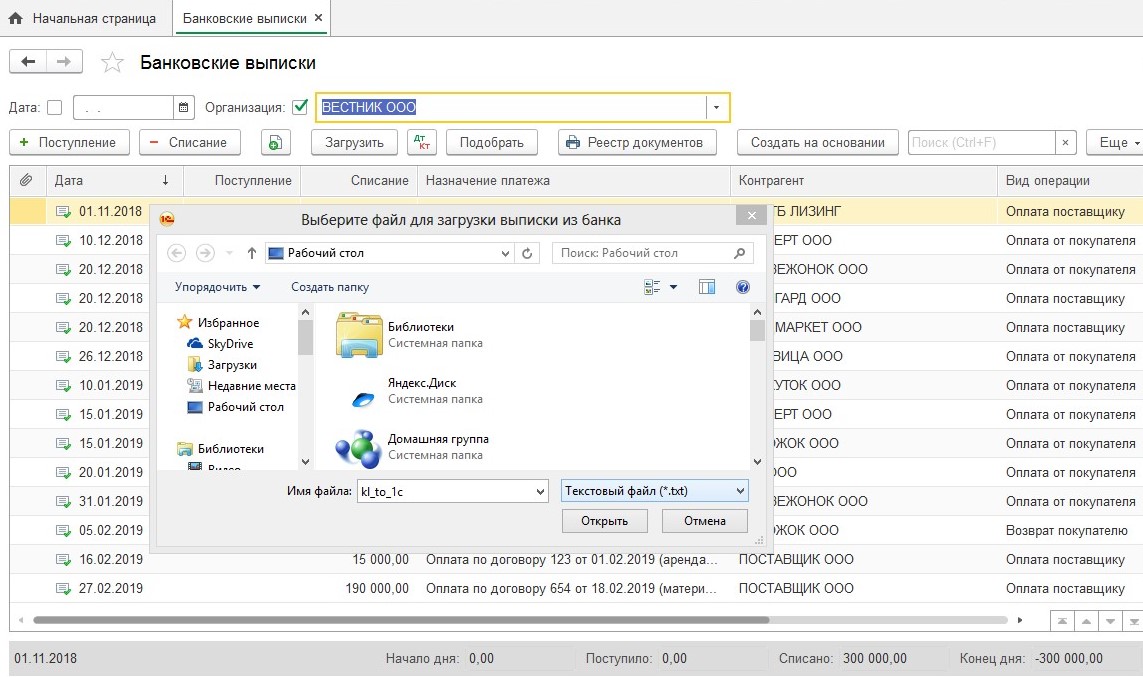Open the Упорядочить dropdown menu
The width and height of the screenshot is (1143, 677).
[x=217, y=287]
